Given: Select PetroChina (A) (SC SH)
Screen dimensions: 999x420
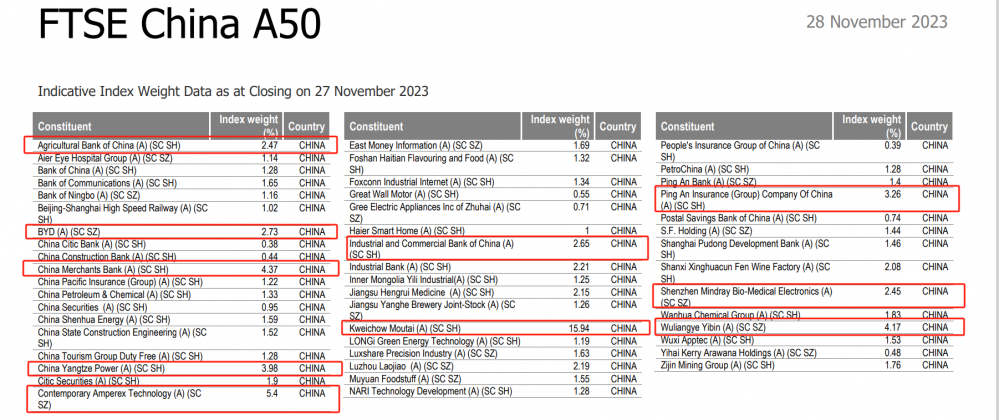Looking at the screenshot, I should (705, 170).
